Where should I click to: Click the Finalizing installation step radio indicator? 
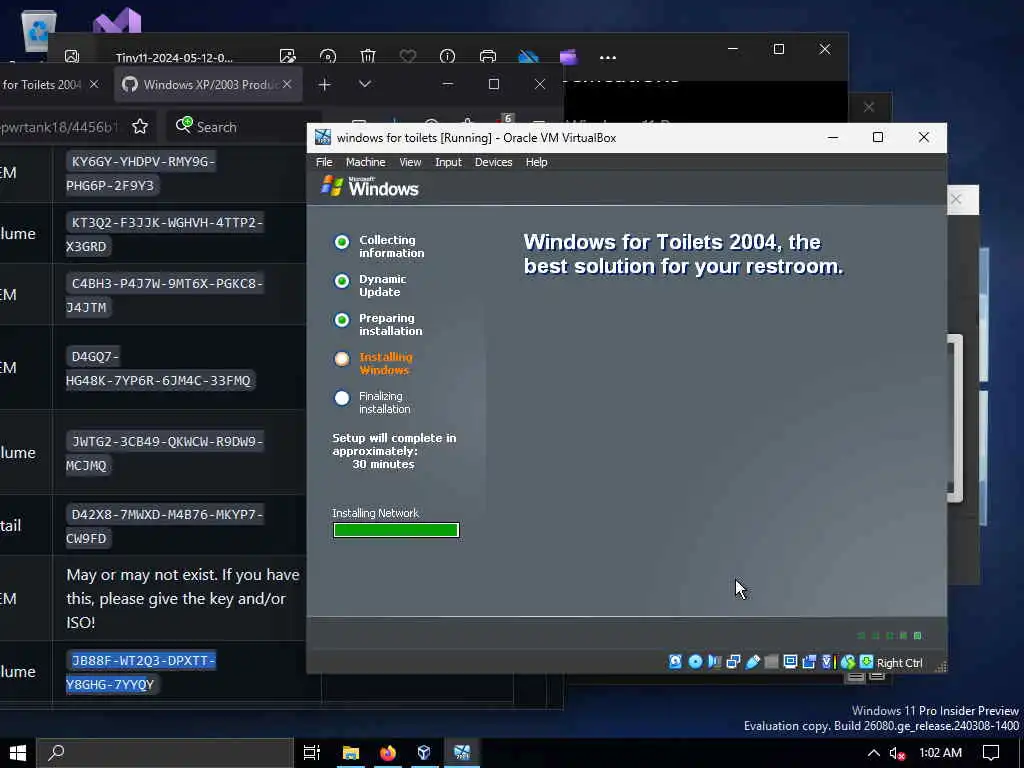pos(342,398)
